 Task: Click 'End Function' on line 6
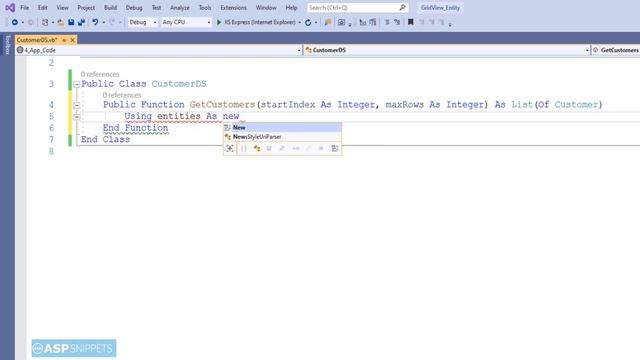[x=136, y=128]
